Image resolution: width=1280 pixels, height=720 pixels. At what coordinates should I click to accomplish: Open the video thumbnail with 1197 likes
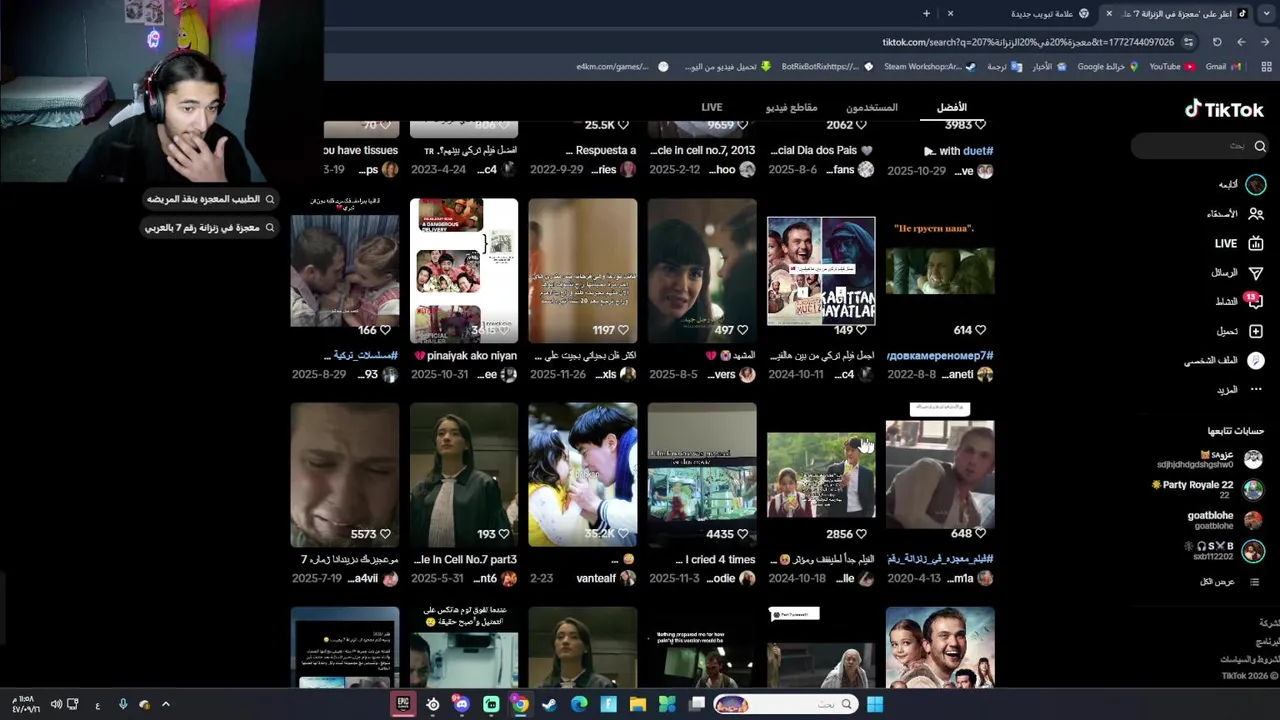(583, 270)
